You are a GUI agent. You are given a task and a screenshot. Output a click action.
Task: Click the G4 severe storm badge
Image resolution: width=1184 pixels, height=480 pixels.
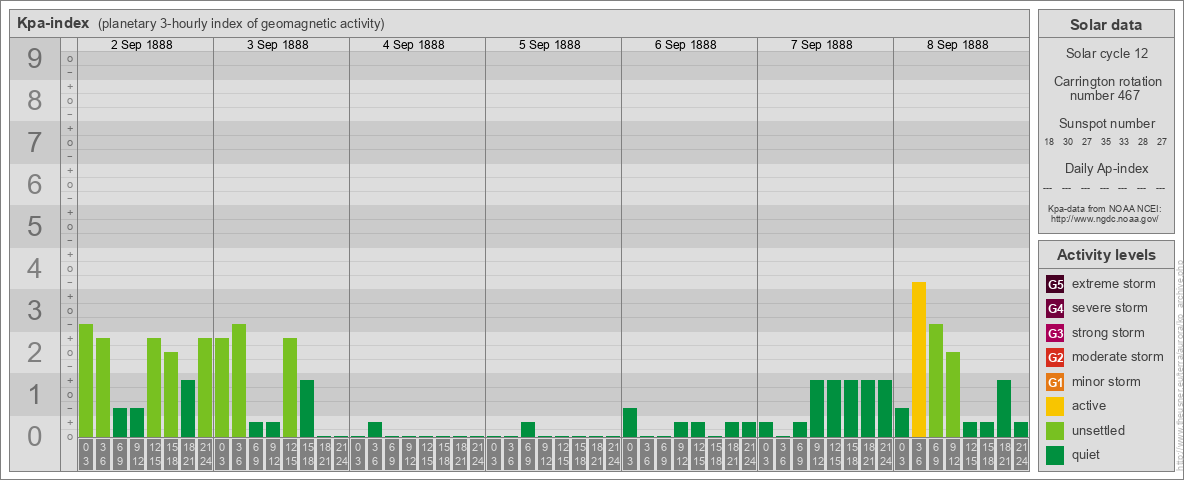(x=1056, y=308)
